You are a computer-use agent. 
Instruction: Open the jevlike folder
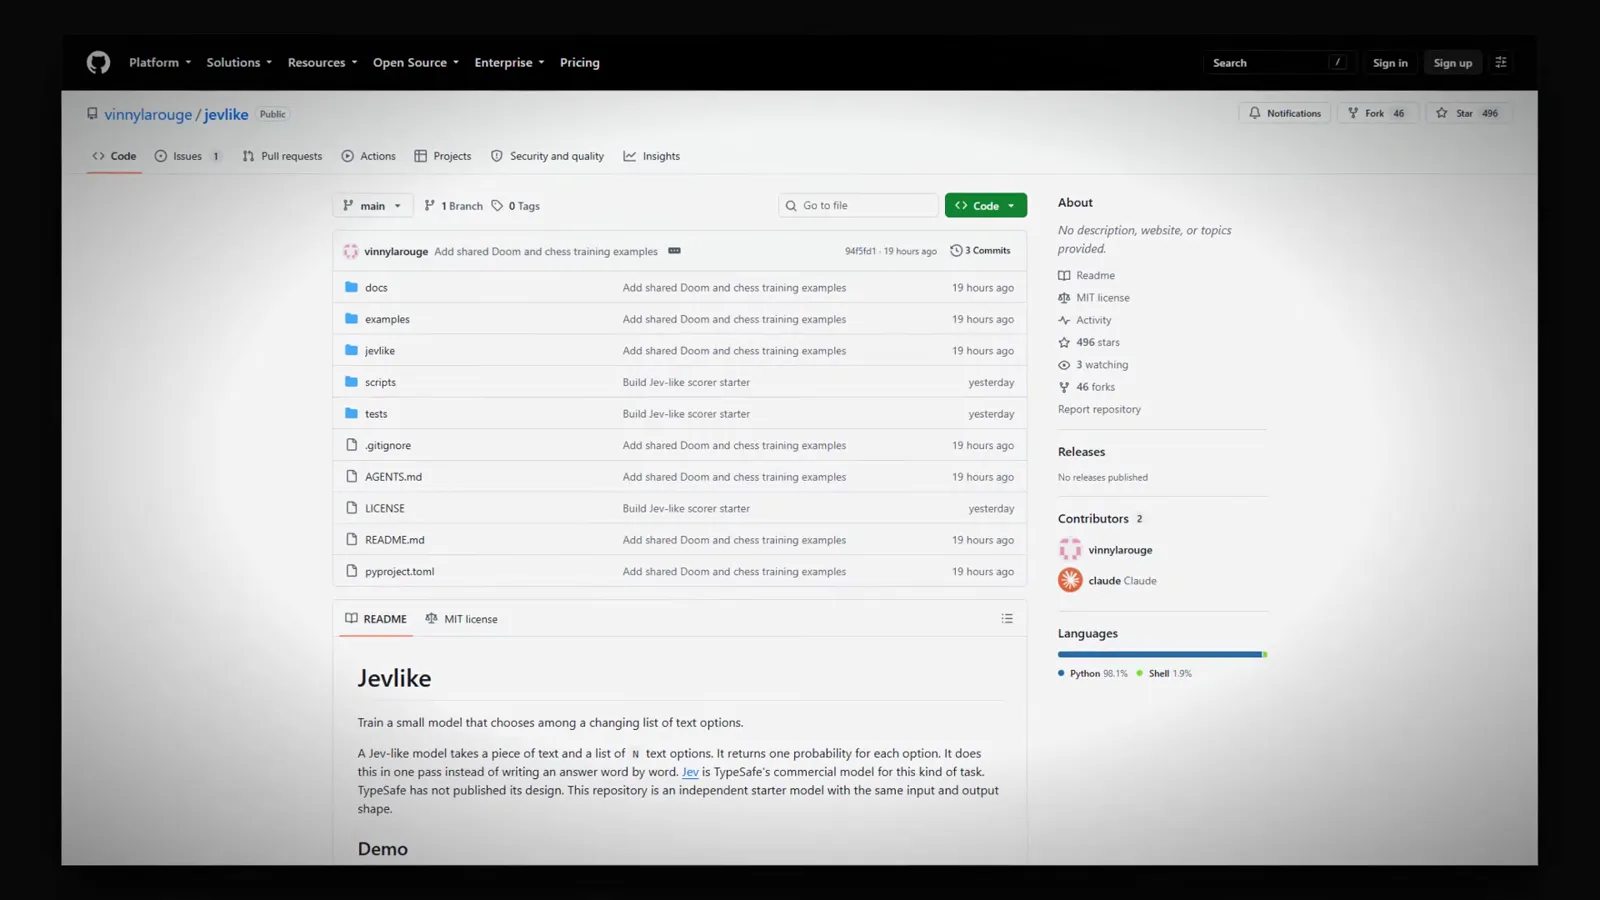[x=380, y=351]
